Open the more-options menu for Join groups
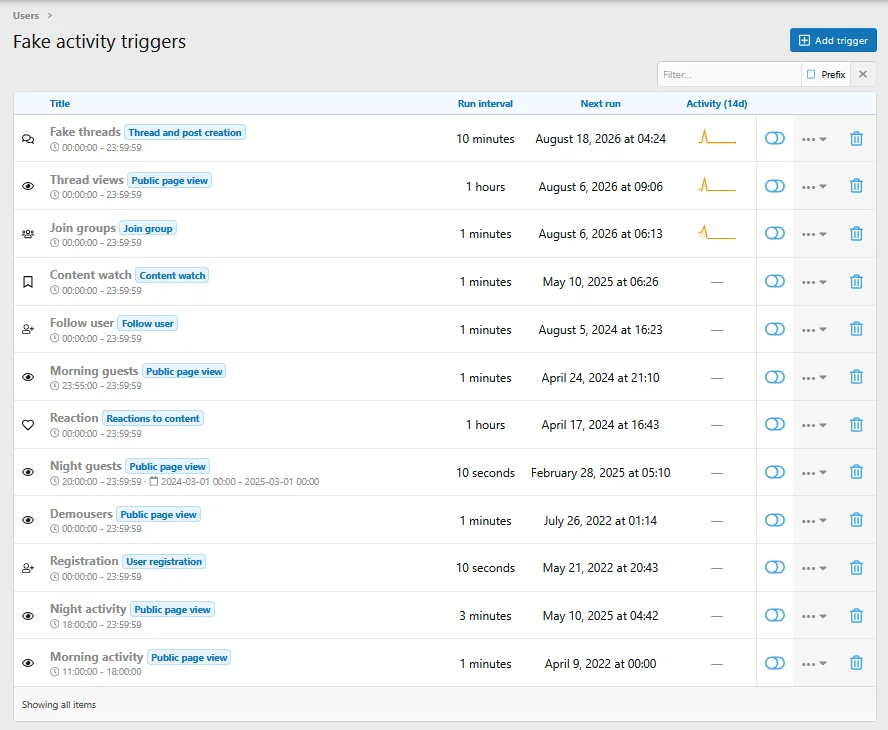Viewport: 888px width, 730px height. (814, 234)
